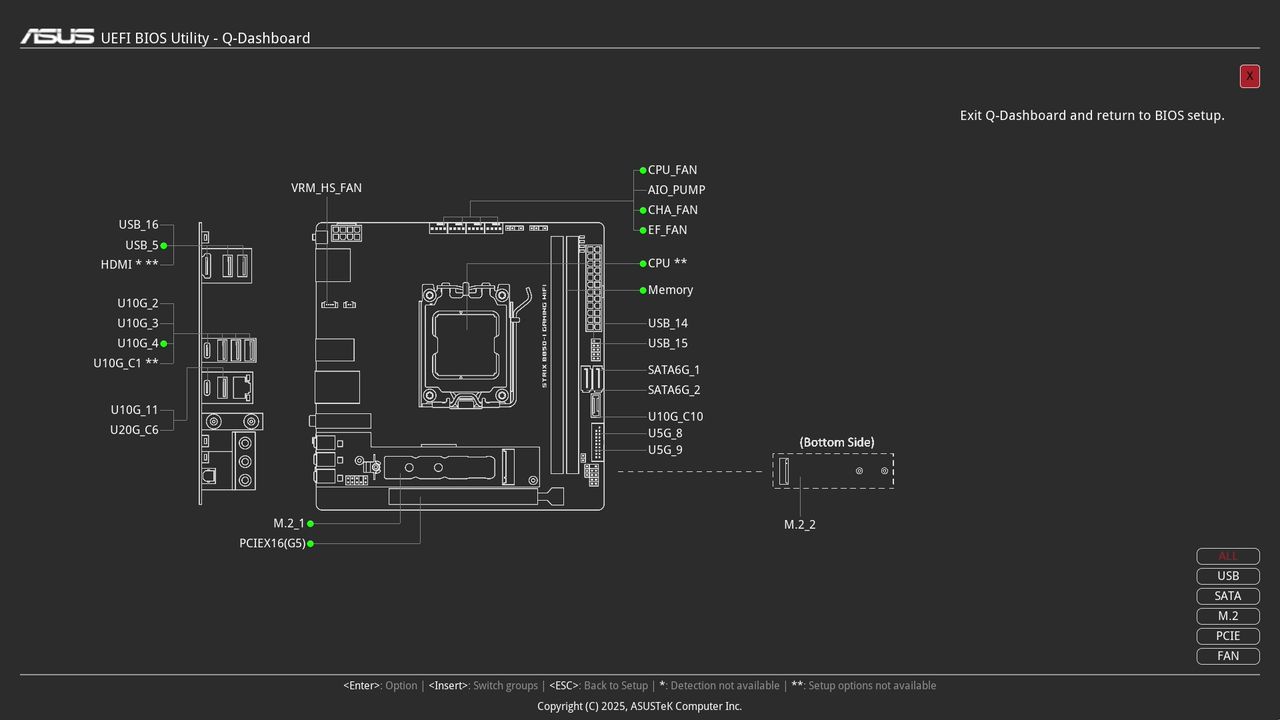Switch to the SATA device group
The height and width of the screenshot is (720, 1280).
(x=1228, y=596)
